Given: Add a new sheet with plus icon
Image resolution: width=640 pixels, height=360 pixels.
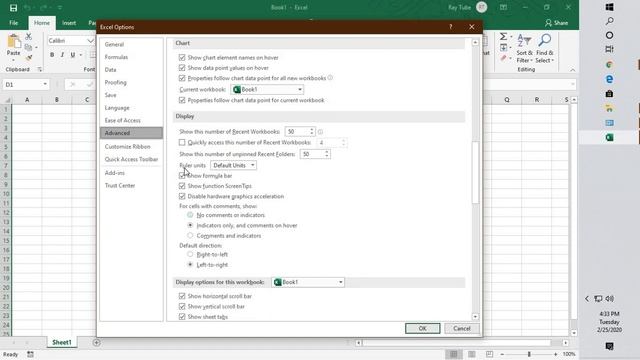Looking at the screenshot, I should tap(96, 342).
